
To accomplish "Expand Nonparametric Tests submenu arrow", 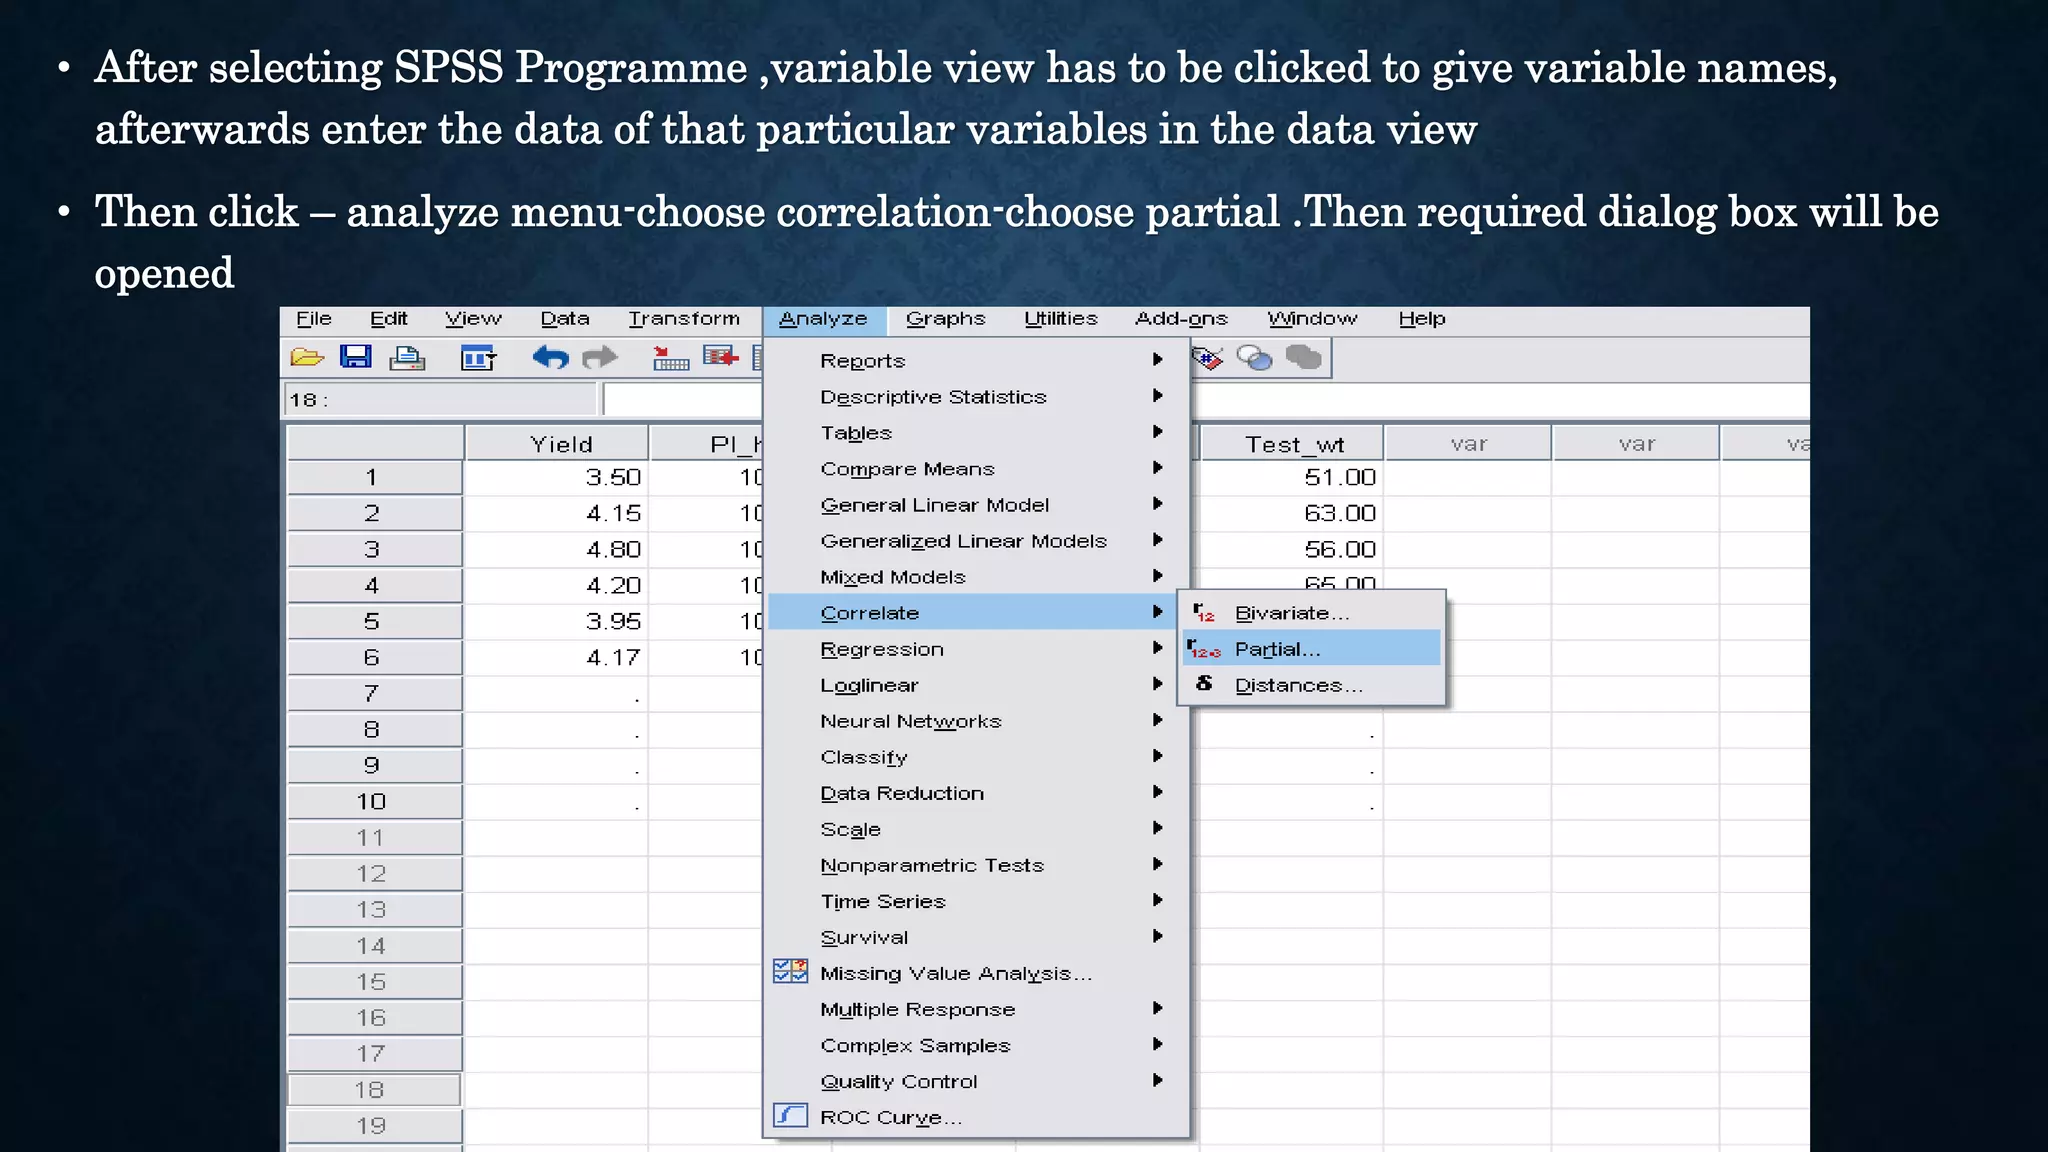I will [x=1157, y=863].
